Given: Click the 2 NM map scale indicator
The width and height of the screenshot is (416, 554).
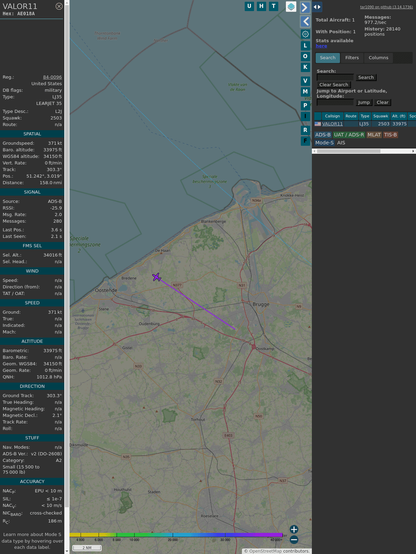Looking at the screenshot, I should point(87,548).
